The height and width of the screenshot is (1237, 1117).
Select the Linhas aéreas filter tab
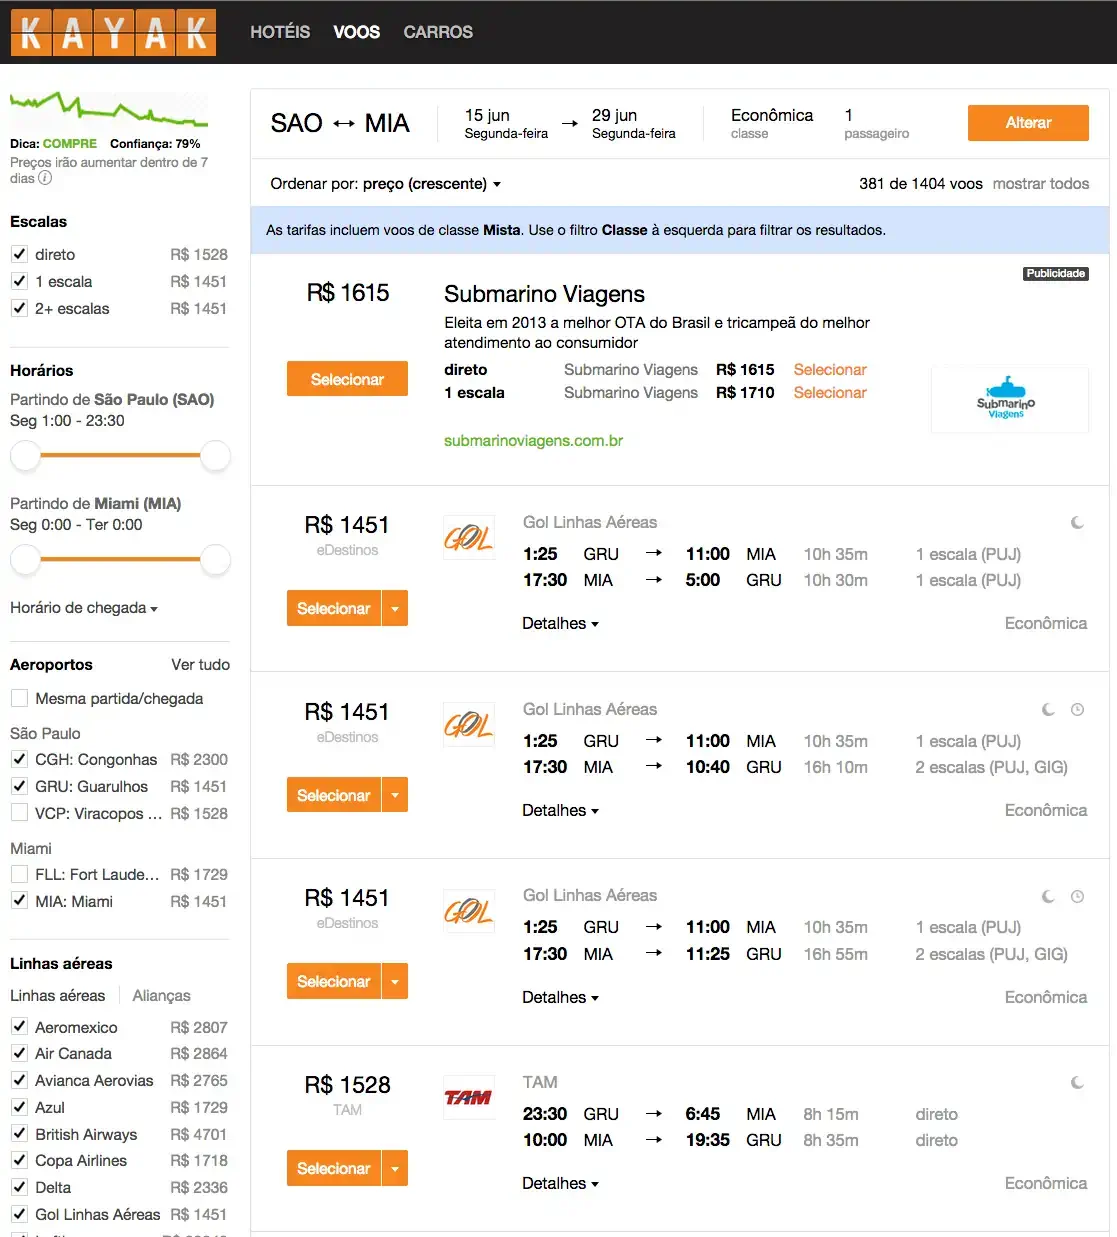57,995
